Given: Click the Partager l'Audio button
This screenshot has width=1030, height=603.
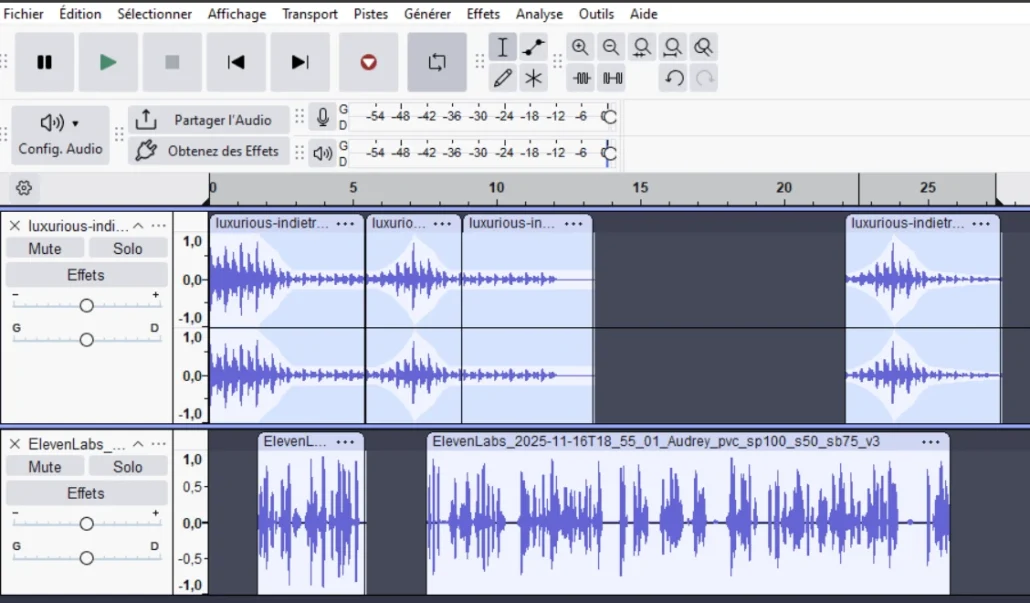Looking at the screenshot, I should coord(209,119).
